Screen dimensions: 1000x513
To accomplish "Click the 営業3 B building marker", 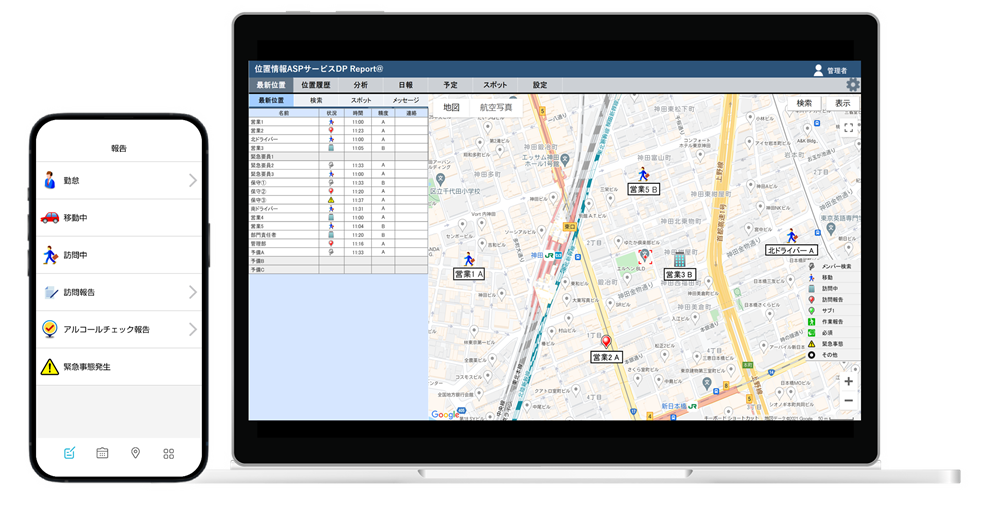I will coord(679,259).
